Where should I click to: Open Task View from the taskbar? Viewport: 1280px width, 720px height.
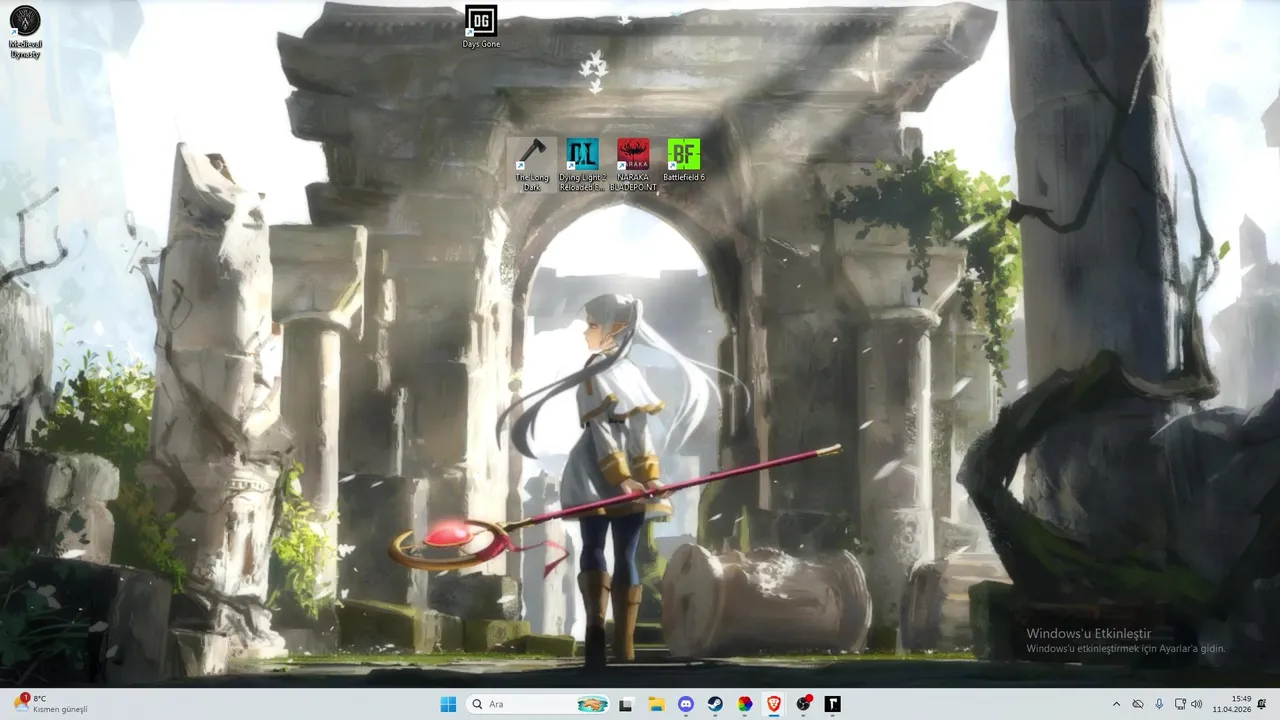click(626, 704)
